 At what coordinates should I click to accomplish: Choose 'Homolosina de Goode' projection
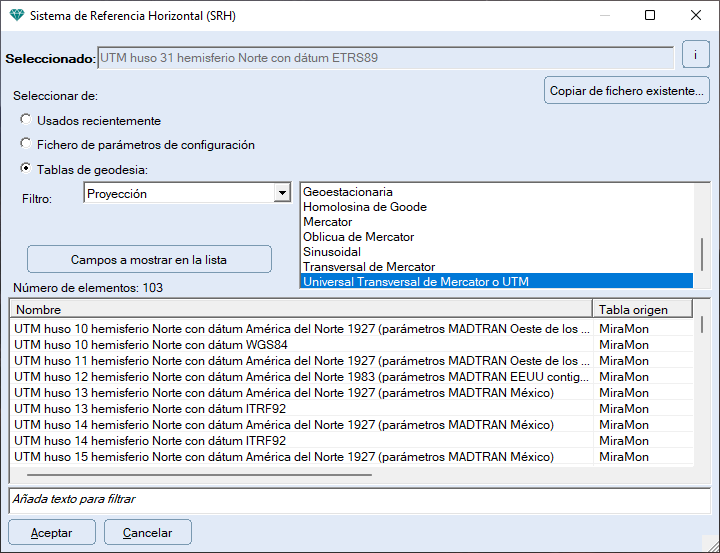click(364, 207)
